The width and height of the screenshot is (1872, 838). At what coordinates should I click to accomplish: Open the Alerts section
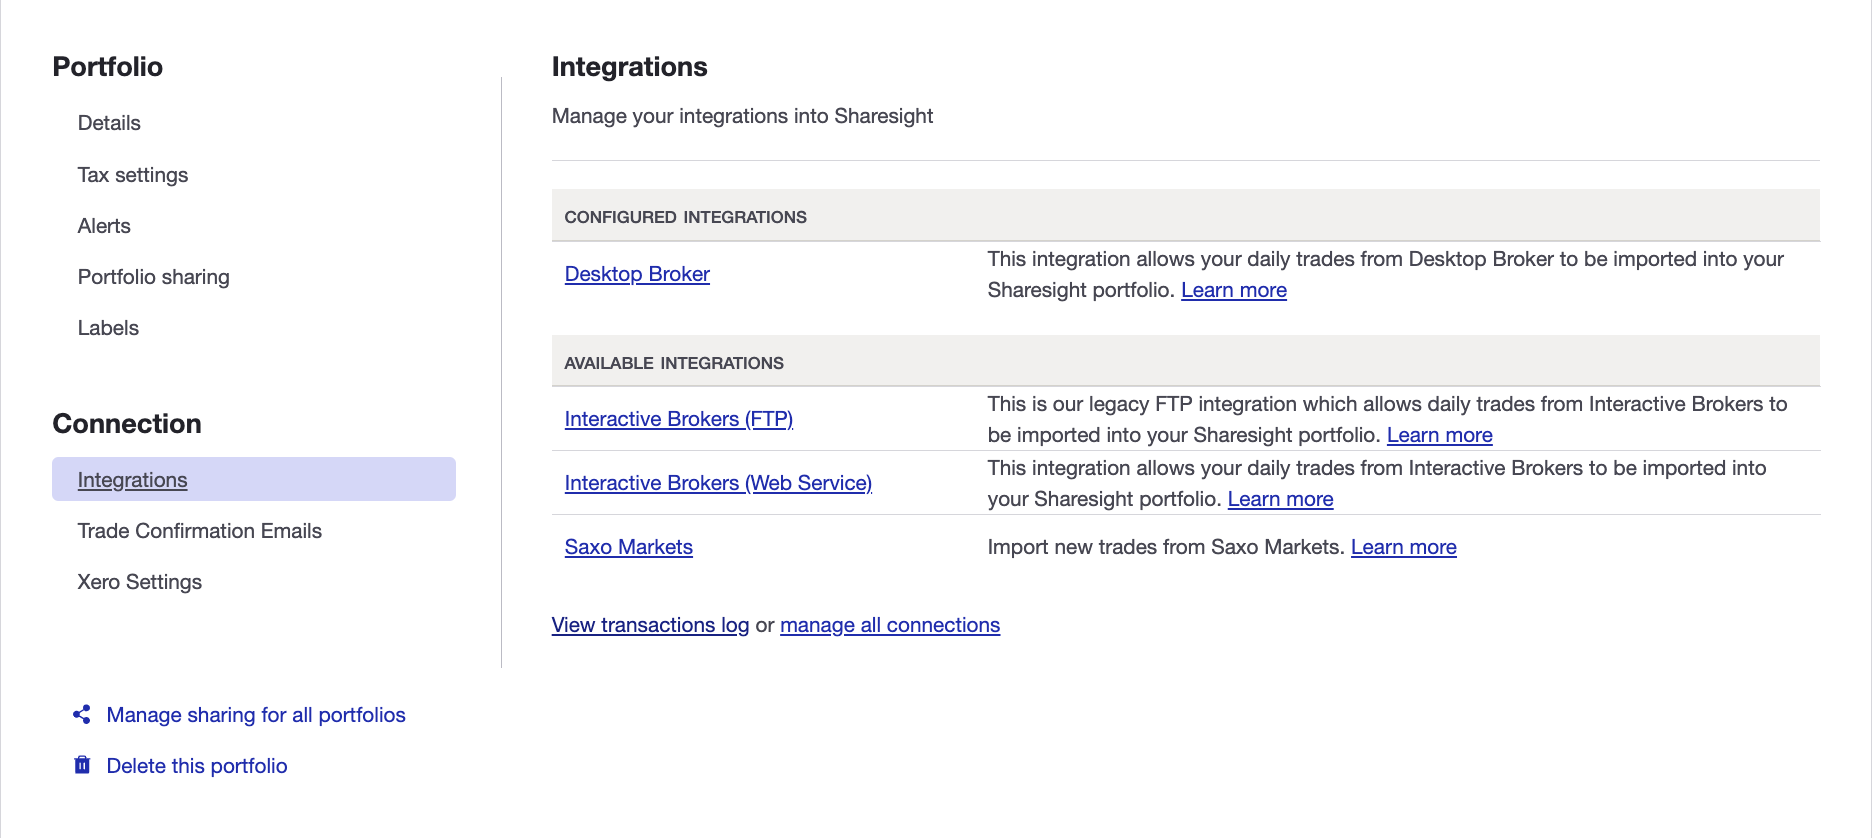pyautogui.click(x=104, y=226)
